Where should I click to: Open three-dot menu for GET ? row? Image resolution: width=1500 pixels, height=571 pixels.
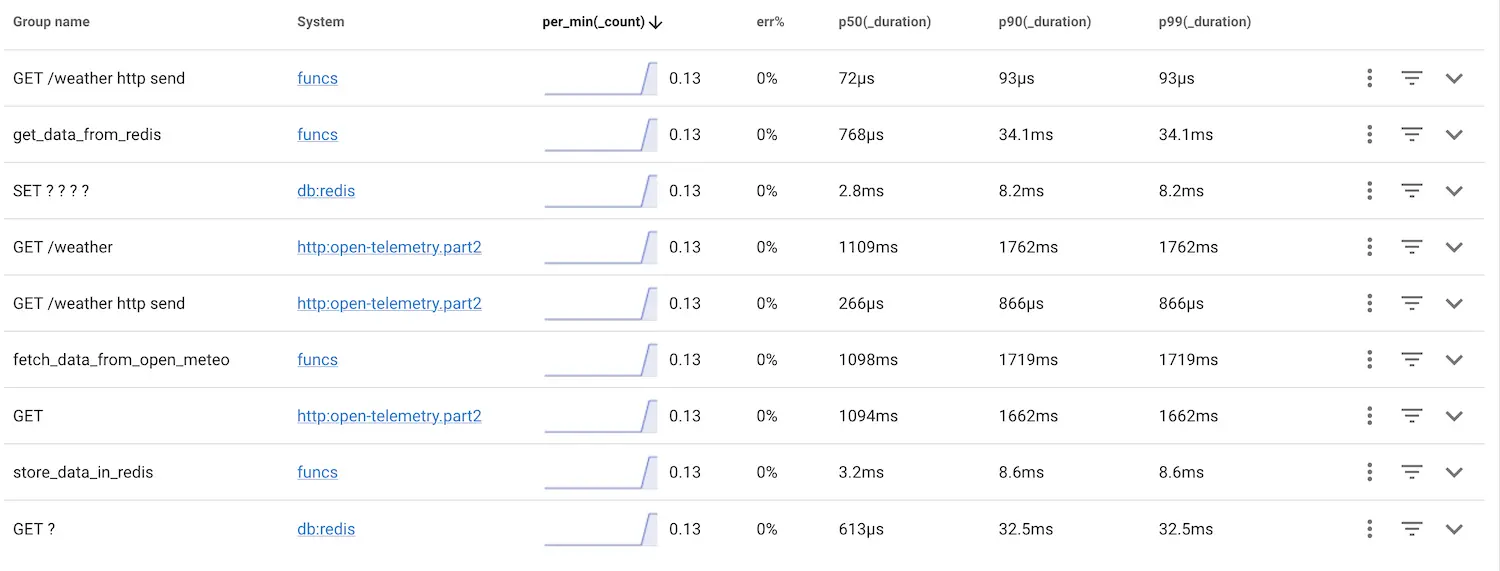click(1370, 529)
